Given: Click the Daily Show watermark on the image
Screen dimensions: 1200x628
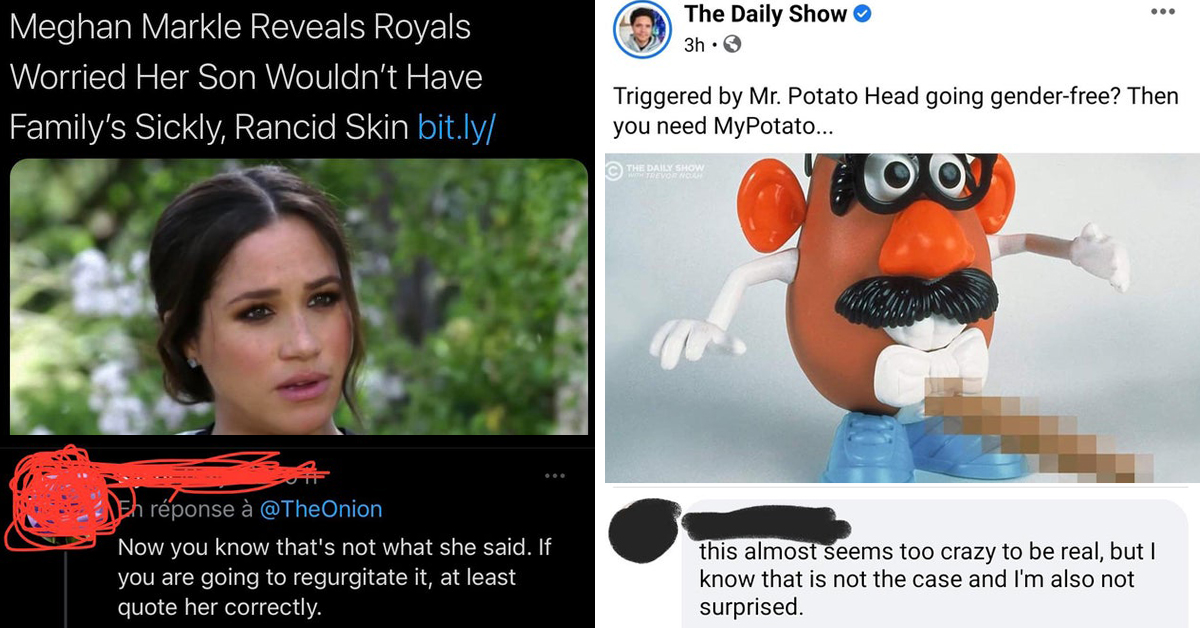Looking at the screenshot, I should point(662,173).
